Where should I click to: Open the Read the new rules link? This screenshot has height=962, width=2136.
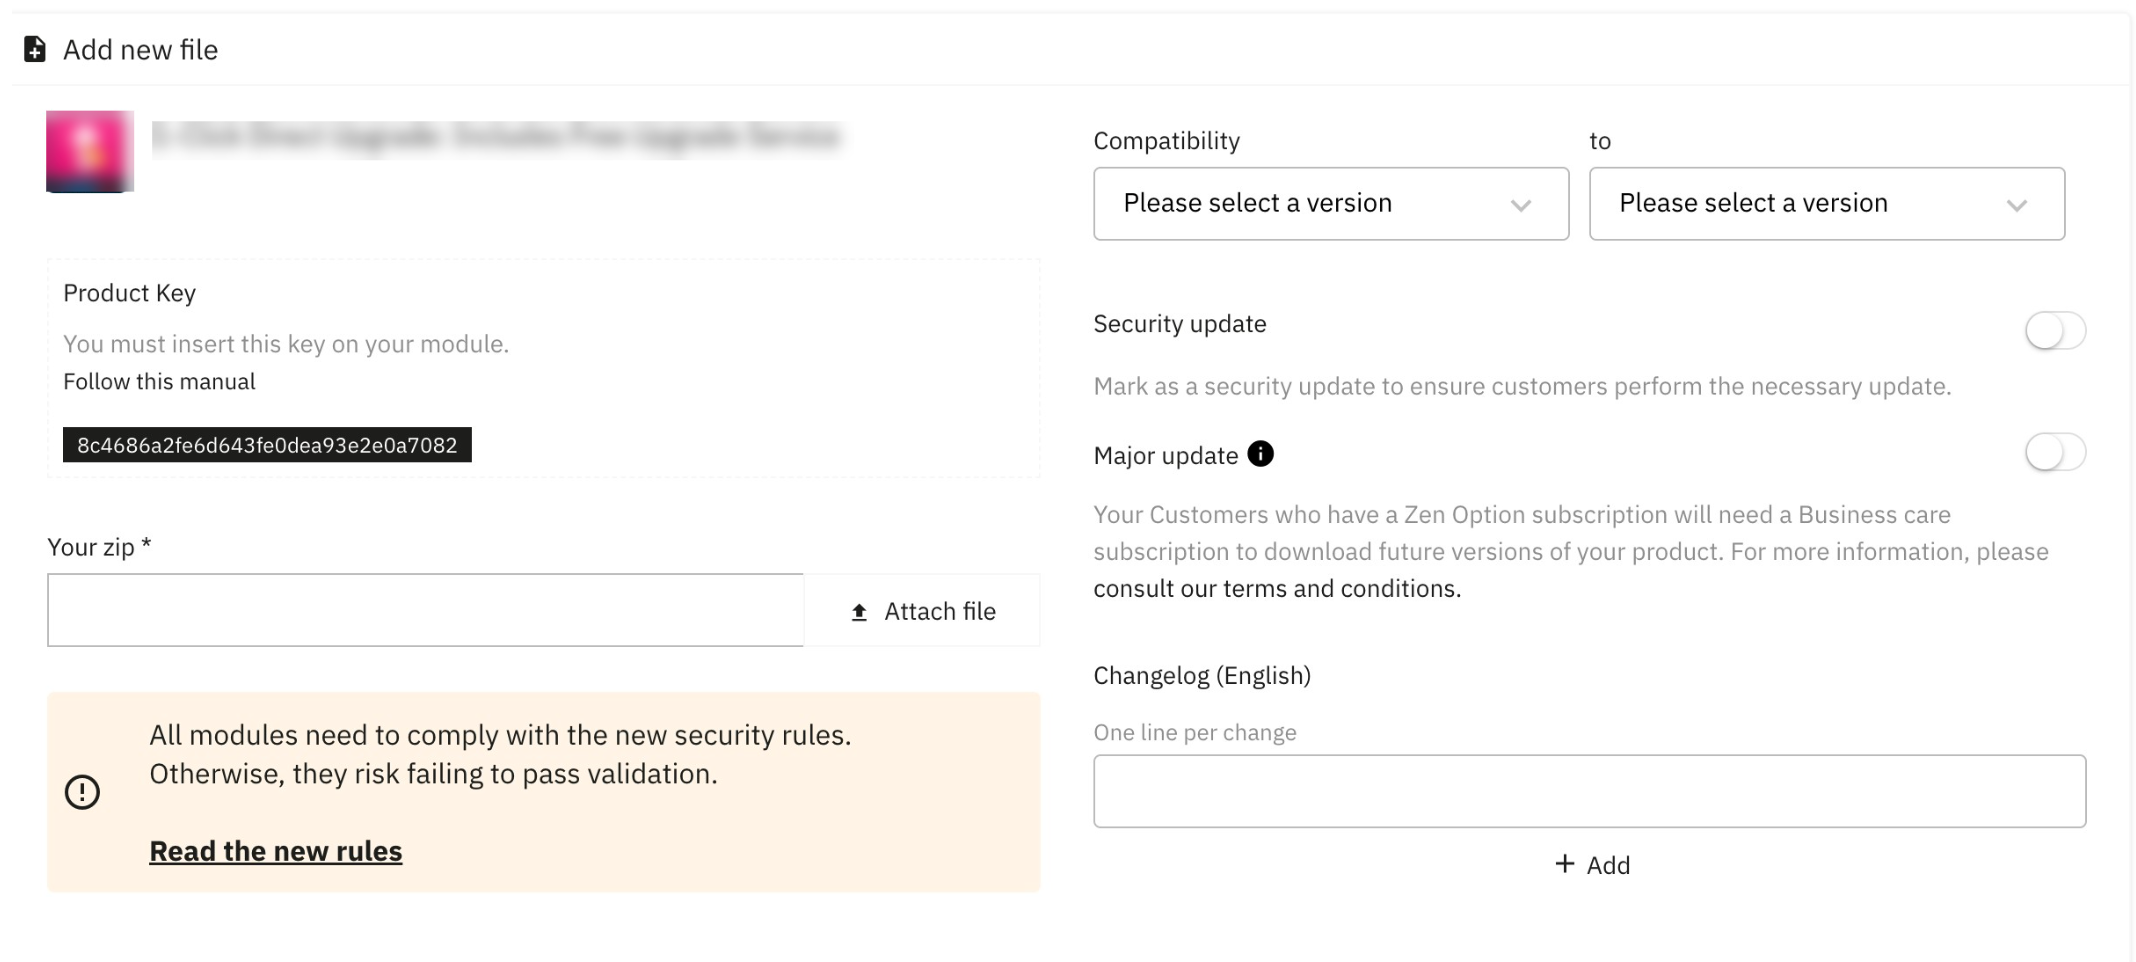tap(276, 851)
